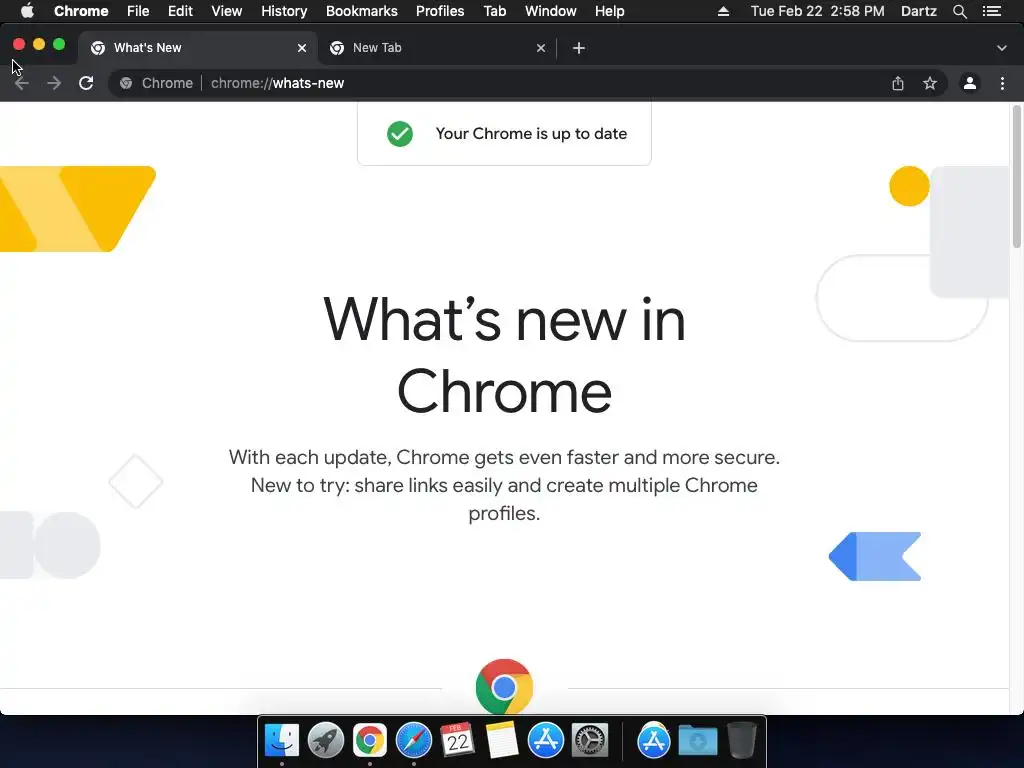This screenshot has width=1024, height=768.
Task: Expand the tab search chevron
Action: tap(1002, 48)
